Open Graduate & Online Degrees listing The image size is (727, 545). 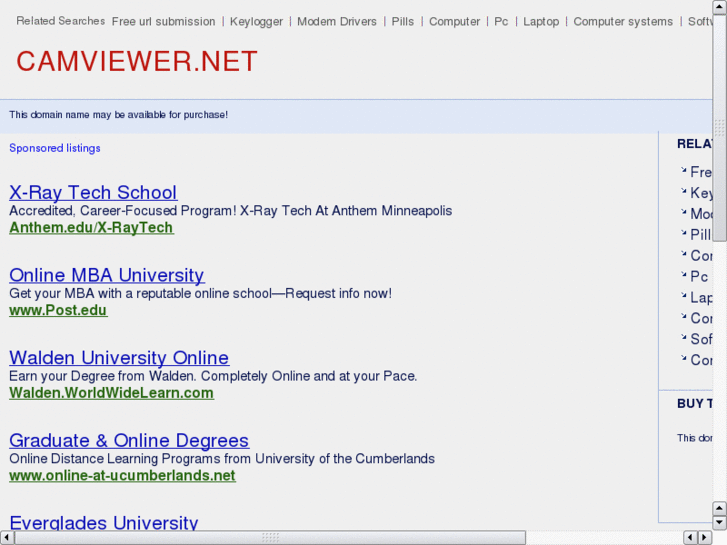click(129, 440)
